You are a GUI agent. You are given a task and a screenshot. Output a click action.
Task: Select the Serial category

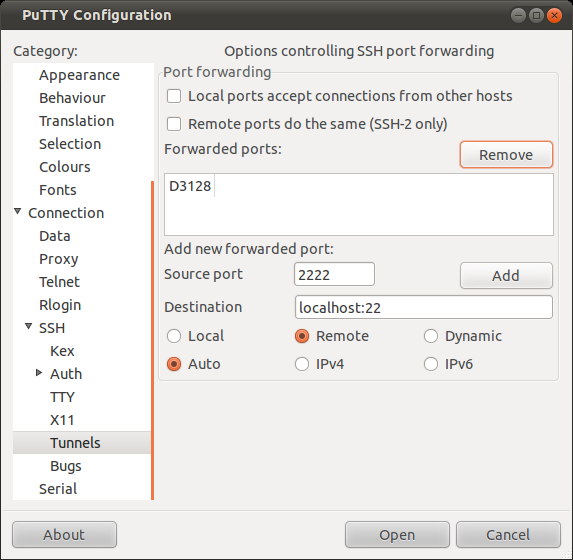58,489
